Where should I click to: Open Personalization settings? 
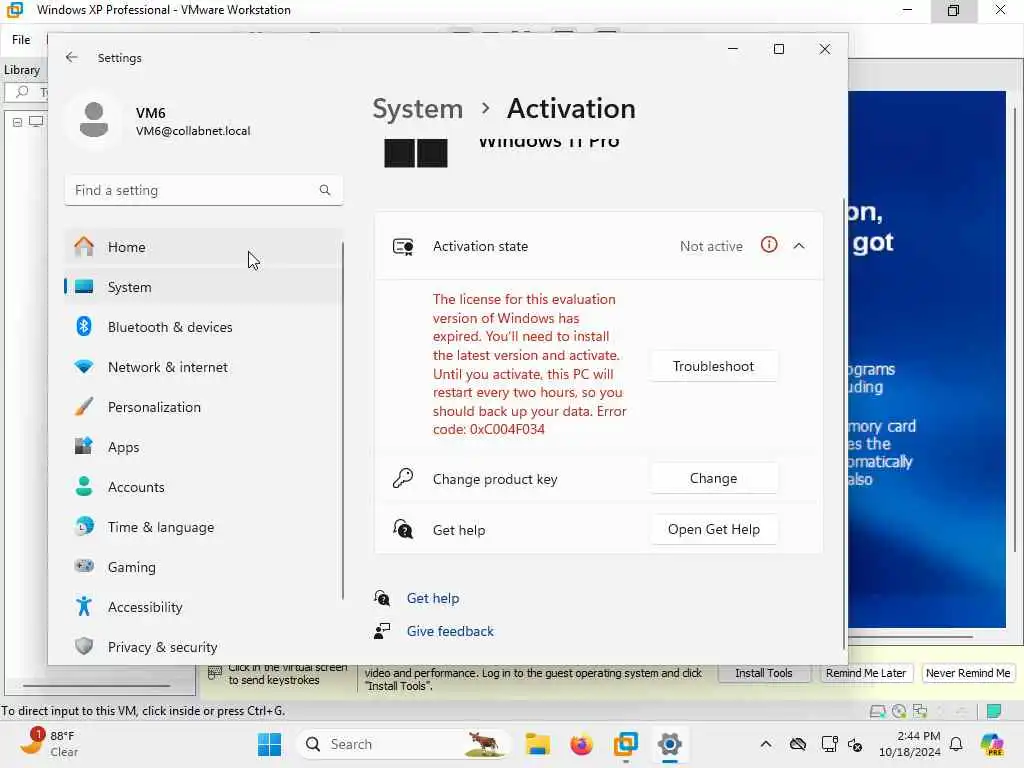[x=203, y=407]
